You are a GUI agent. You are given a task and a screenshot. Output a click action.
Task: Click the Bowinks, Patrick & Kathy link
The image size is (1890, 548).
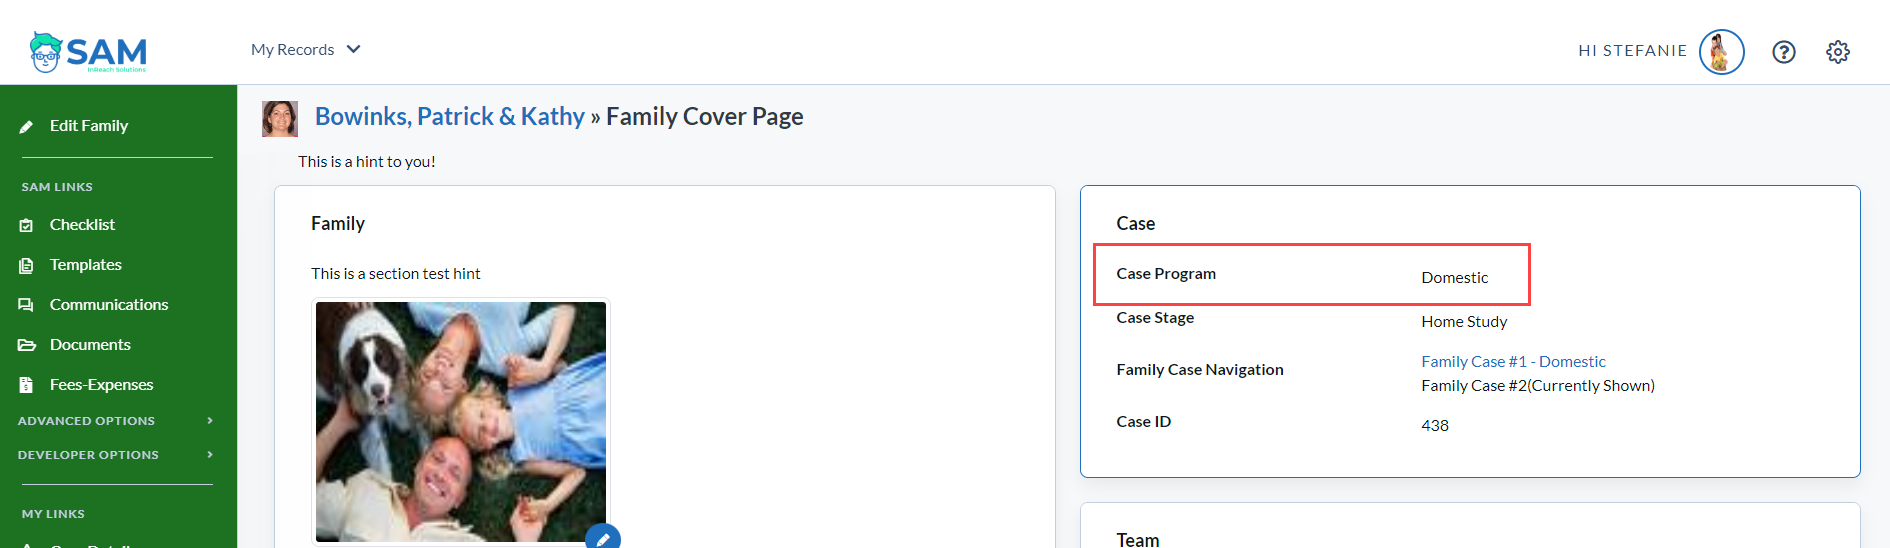449,117
